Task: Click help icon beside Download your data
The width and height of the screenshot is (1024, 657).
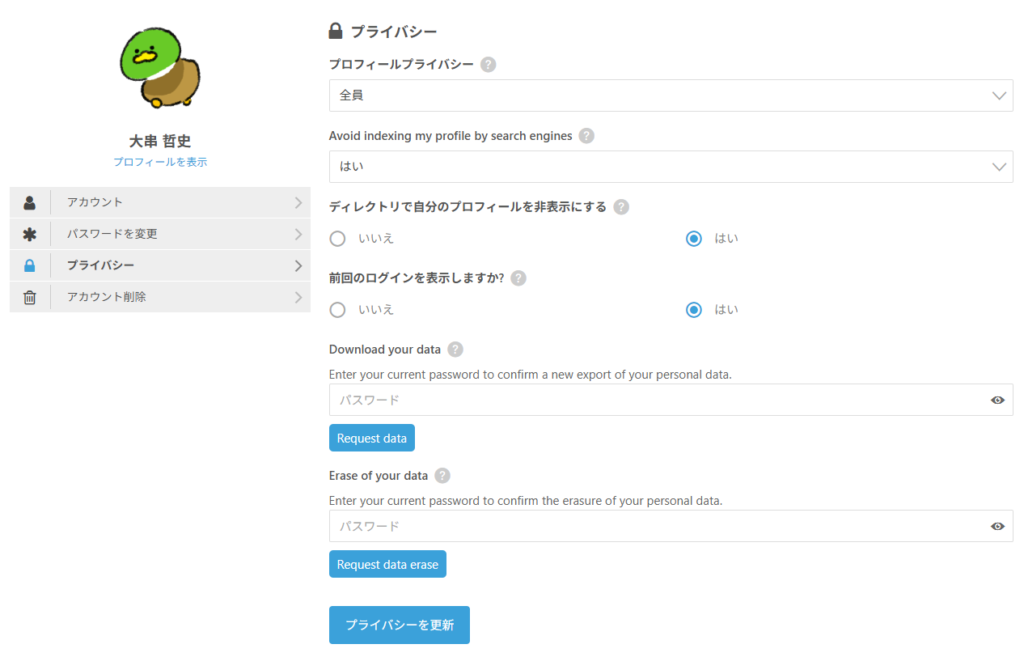Action: tap(455, 349)
